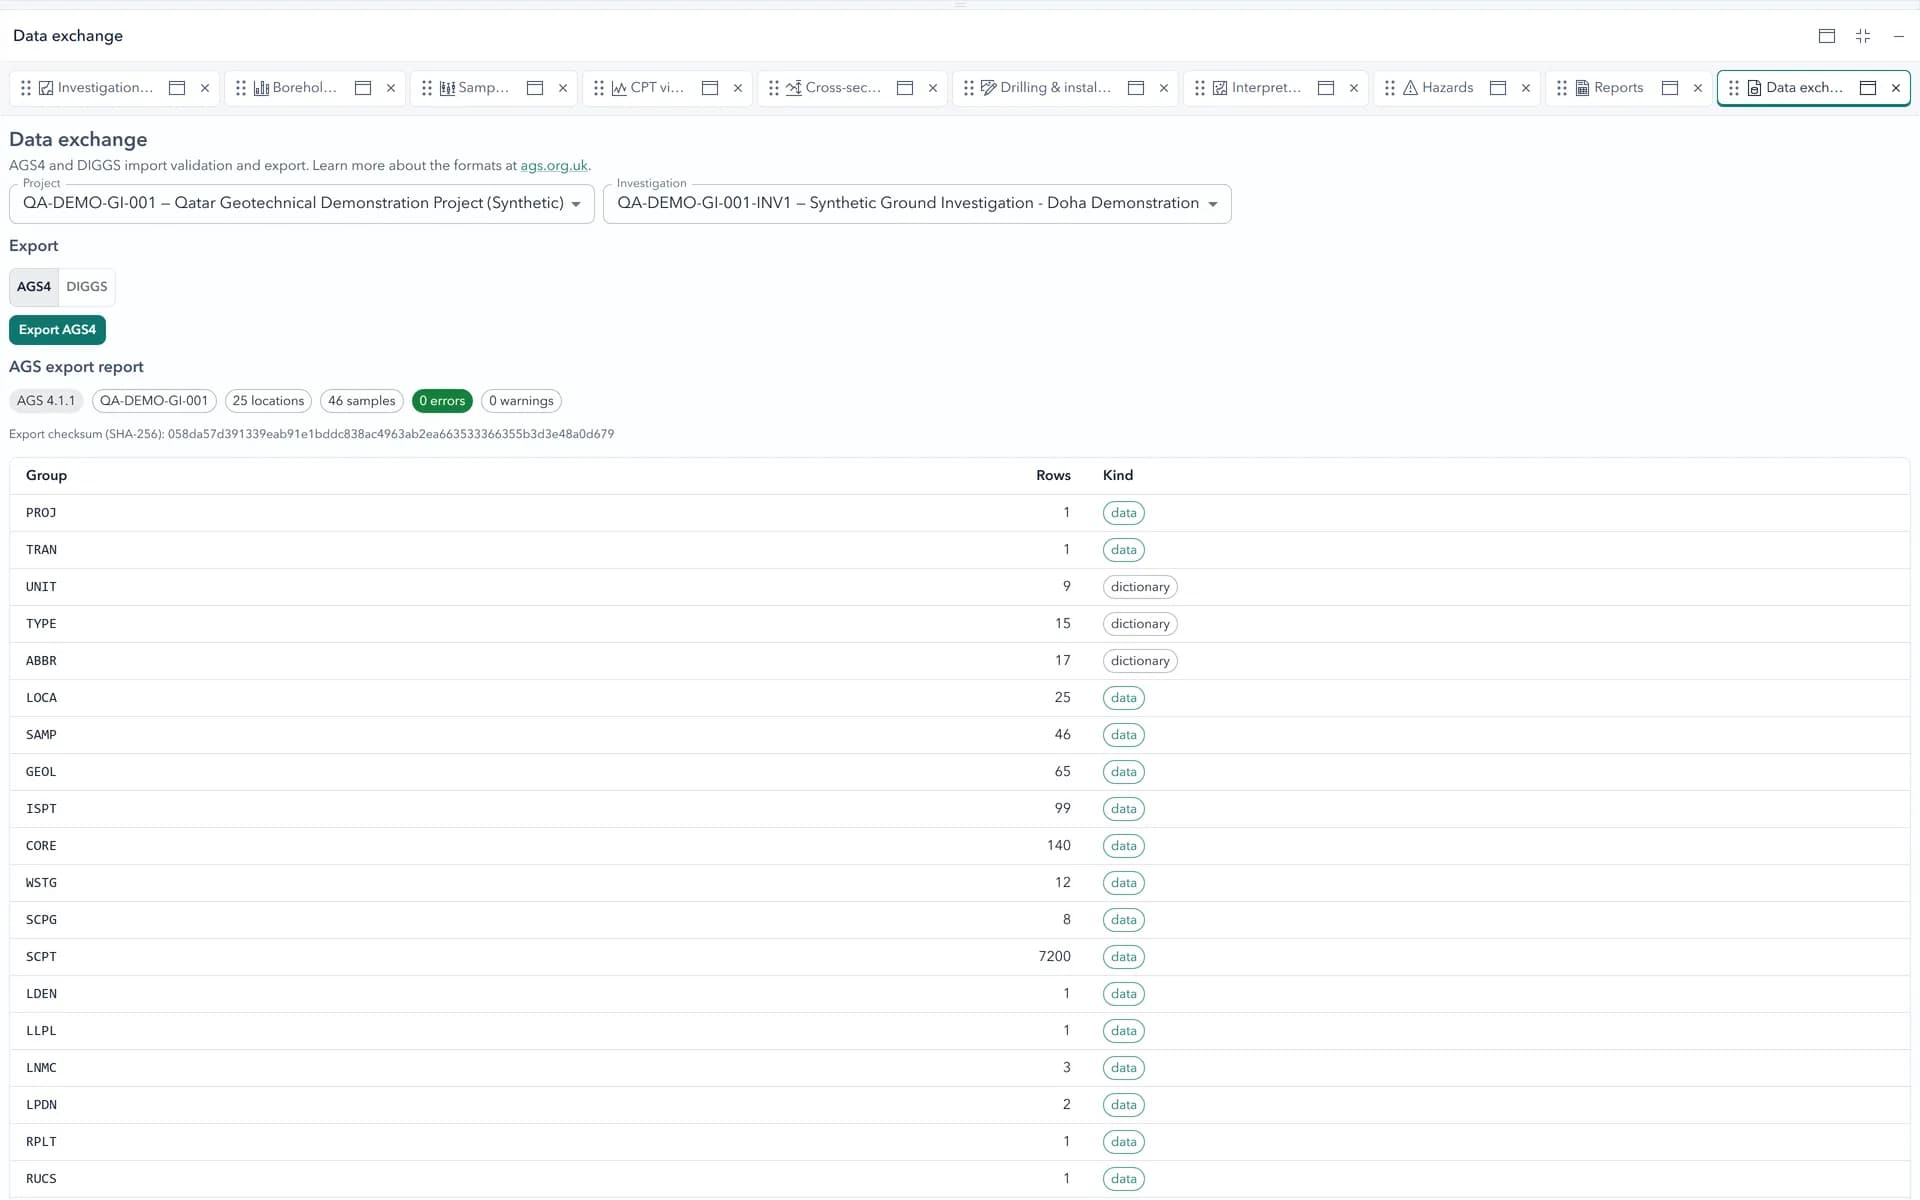1920x1200 pixels.
Task: Close the Hazards tab
Action: tap(1526, 88)
